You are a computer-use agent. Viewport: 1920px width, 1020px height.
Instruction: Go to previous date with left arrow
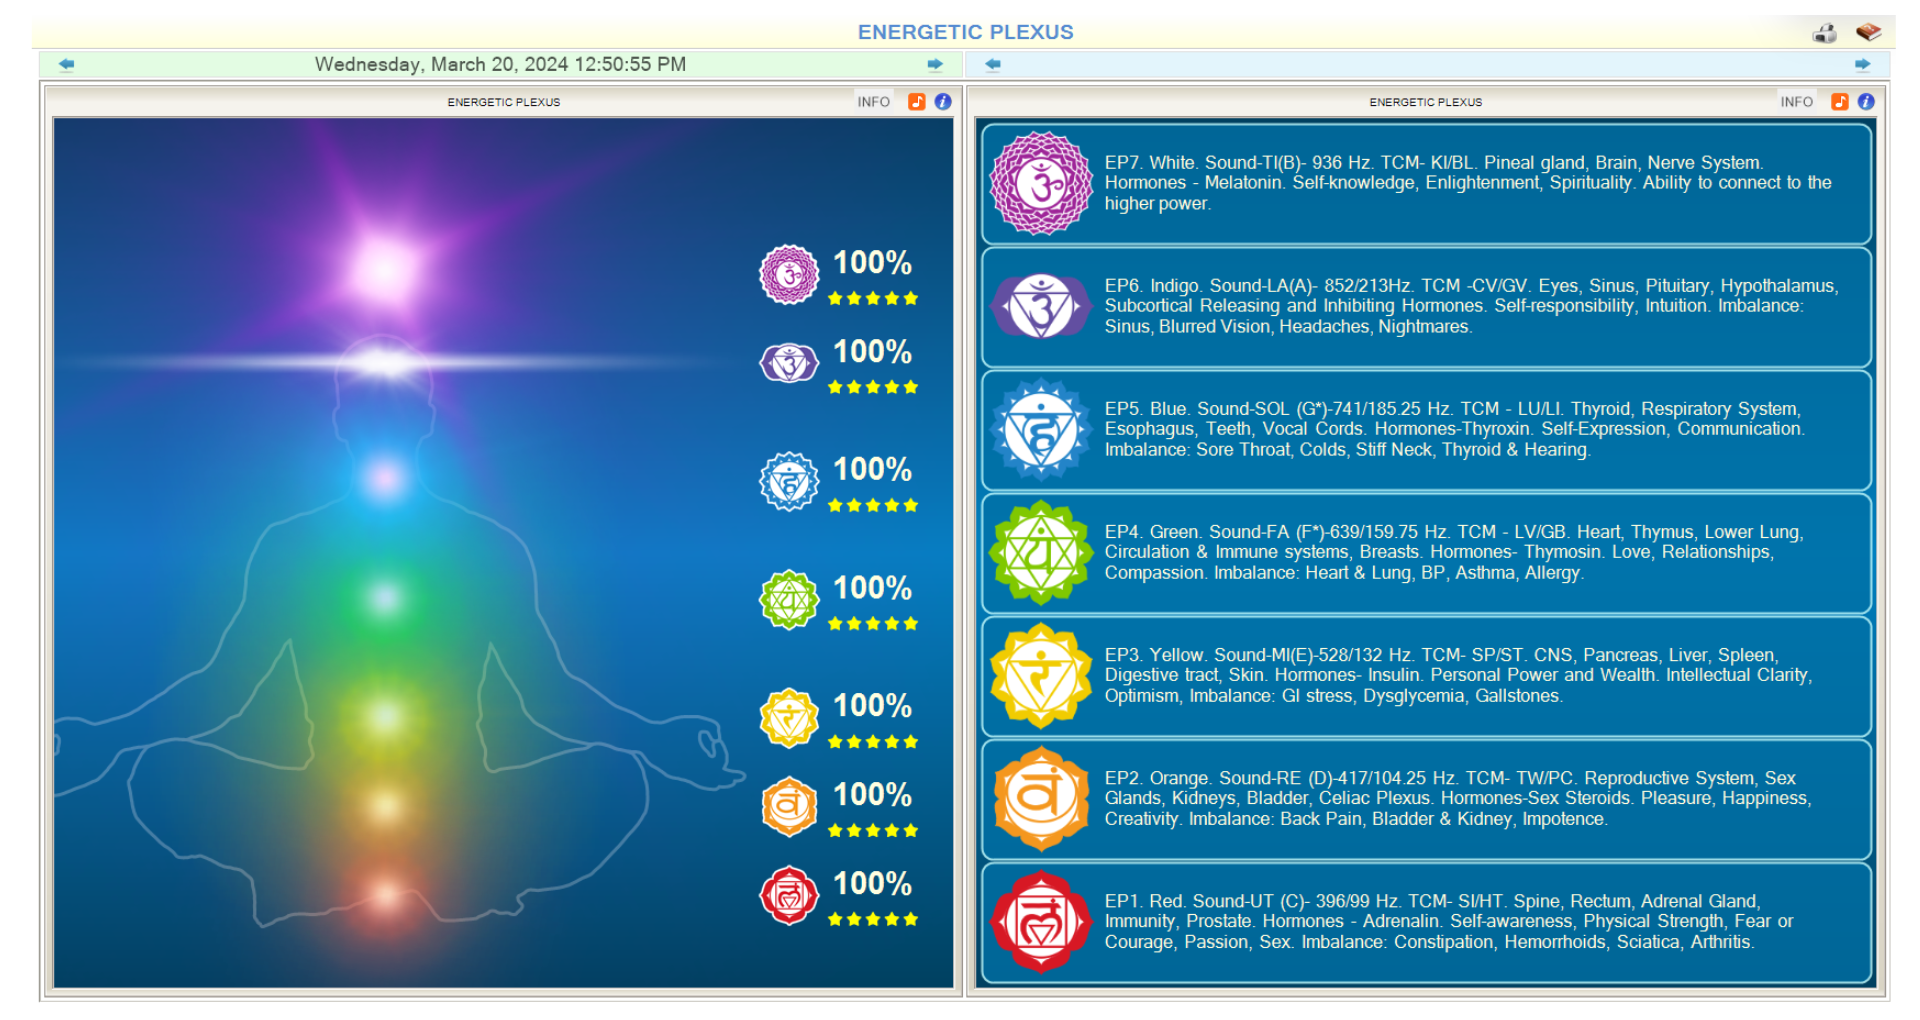[x=67, y=65]
